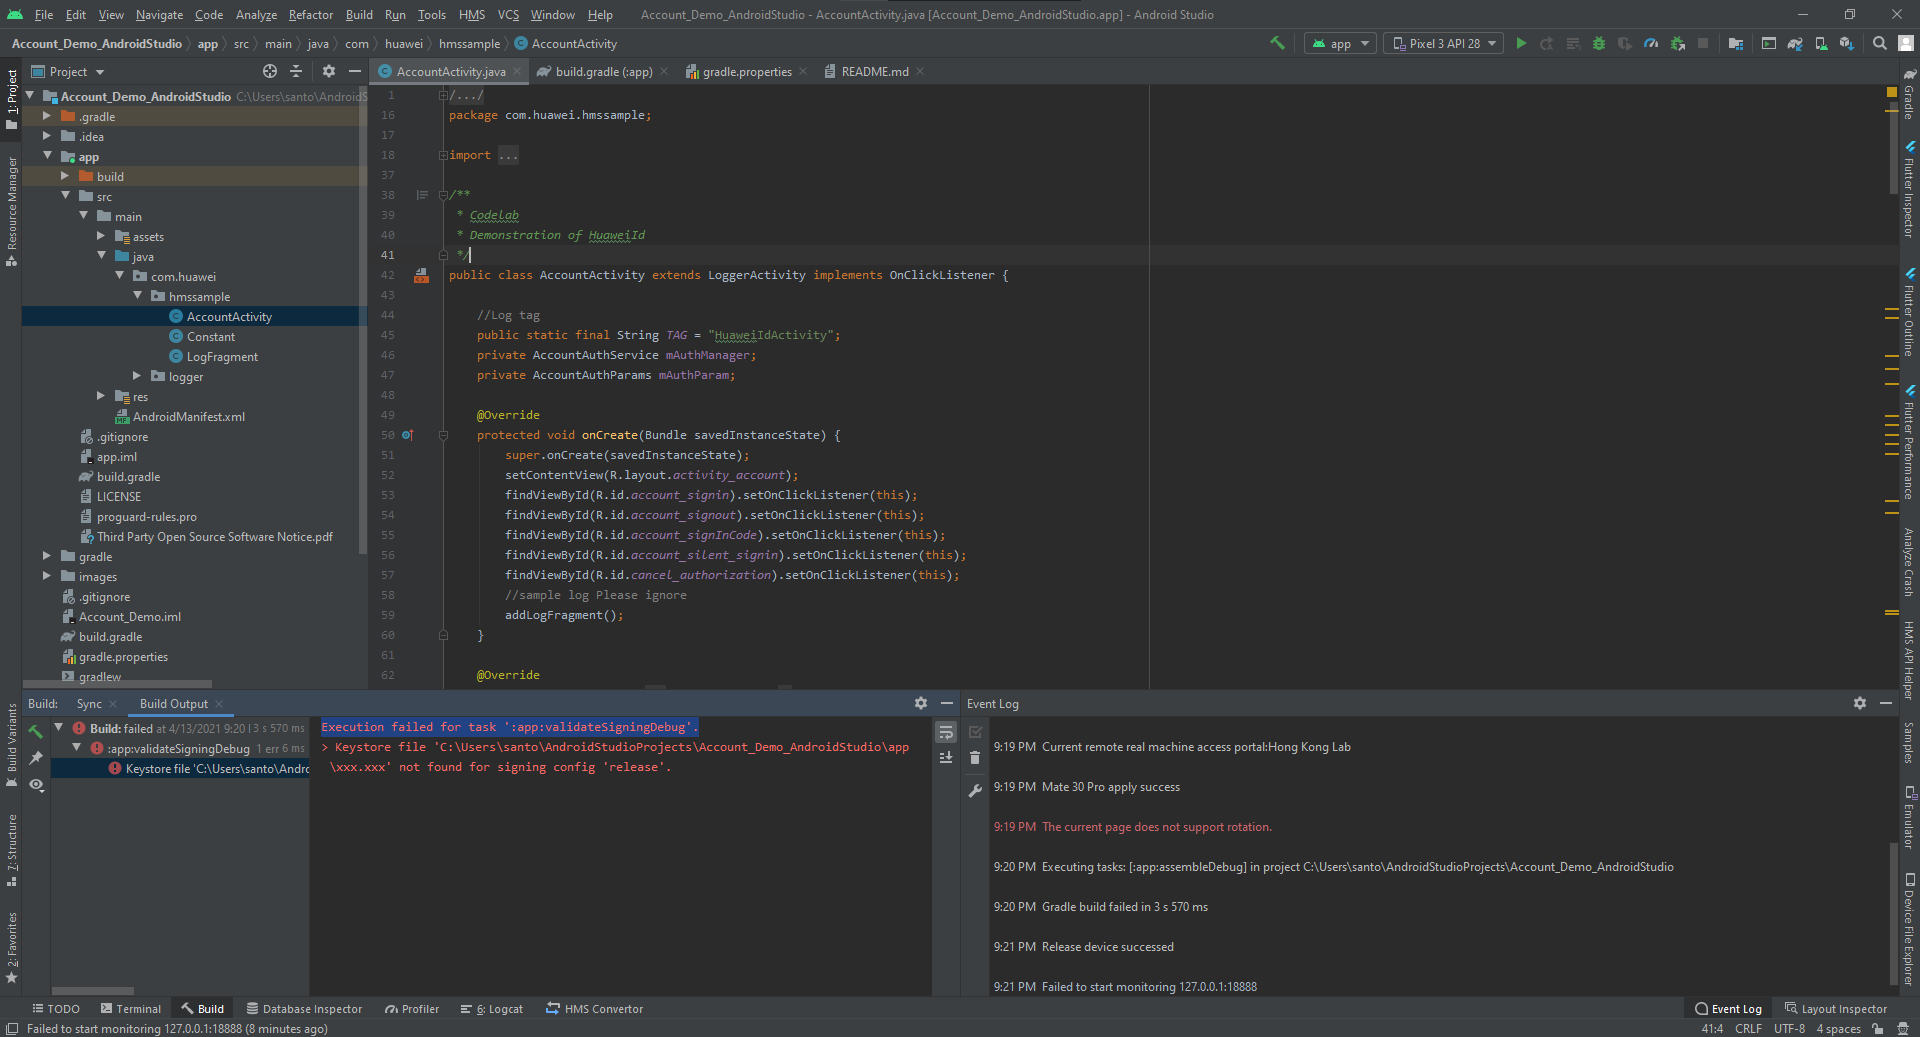Open the SDK Manager icon

[1846, 44]
